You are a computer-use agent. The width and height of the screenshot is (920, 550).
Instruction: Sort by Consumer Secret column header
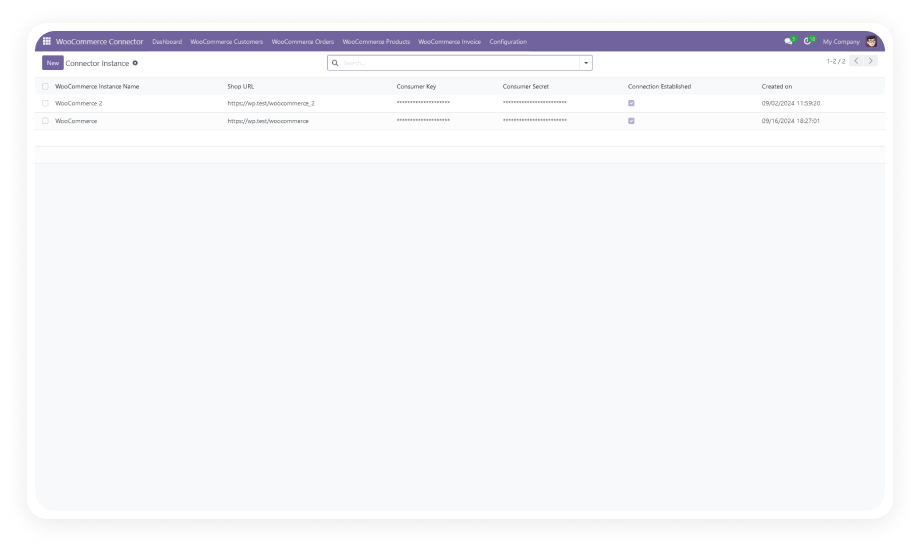[526, 86]
